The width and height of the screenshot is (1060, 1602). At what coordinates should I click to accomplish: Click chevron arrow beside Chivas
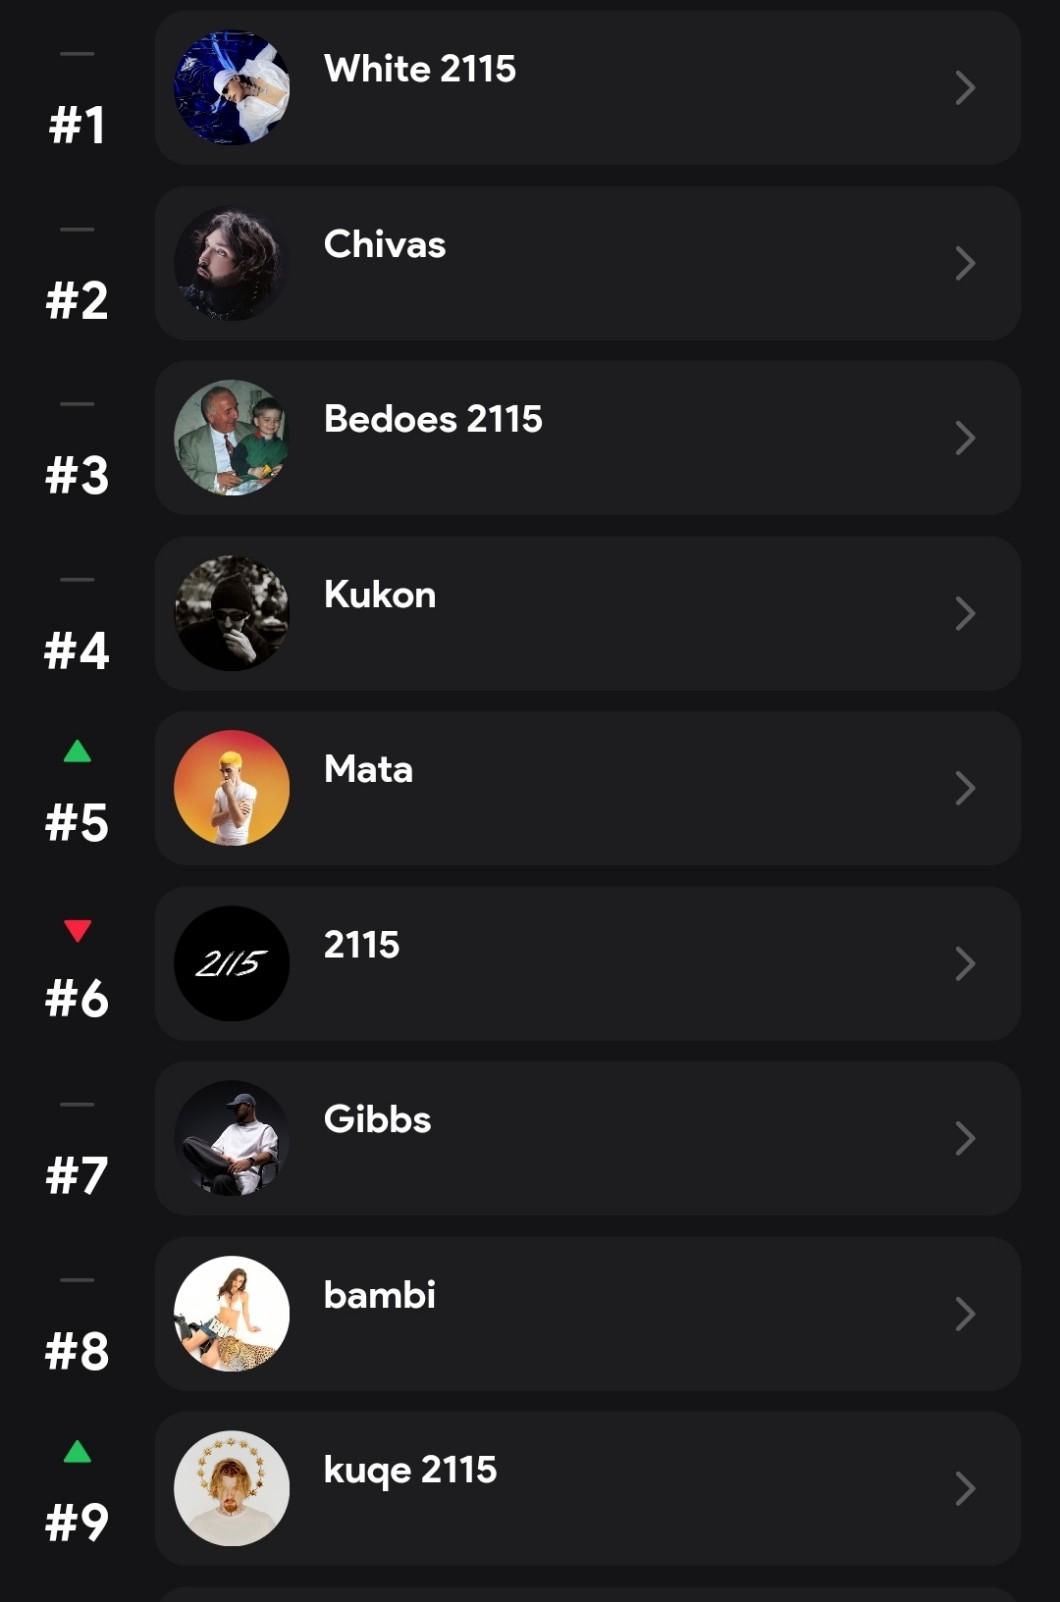pyautogui.click(x=964, y=263)
